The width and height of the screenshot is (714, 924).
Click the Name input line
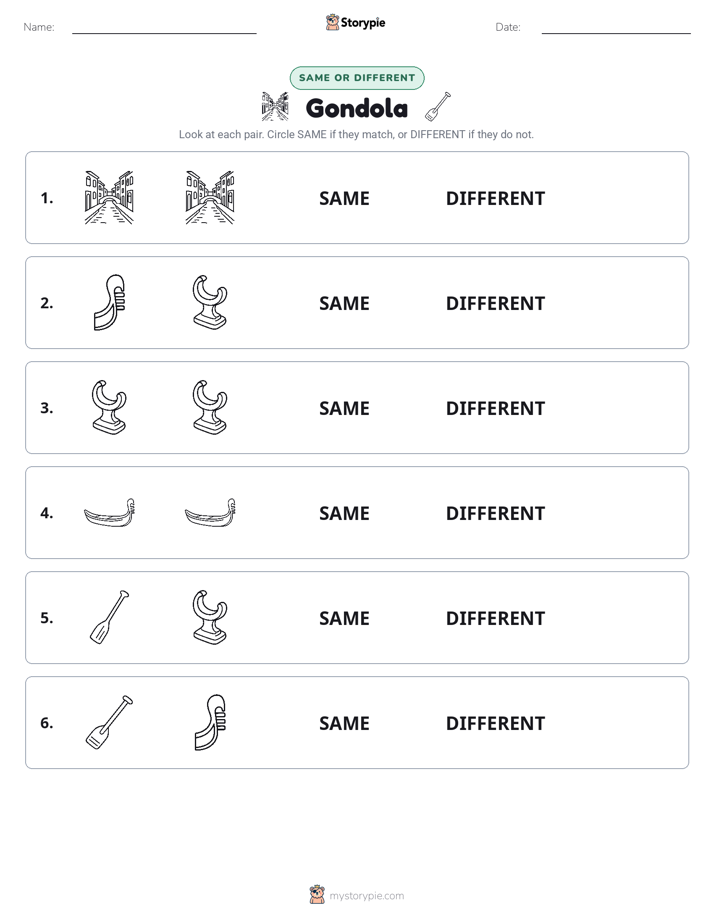pyautogui.click(x=164, y=27)
